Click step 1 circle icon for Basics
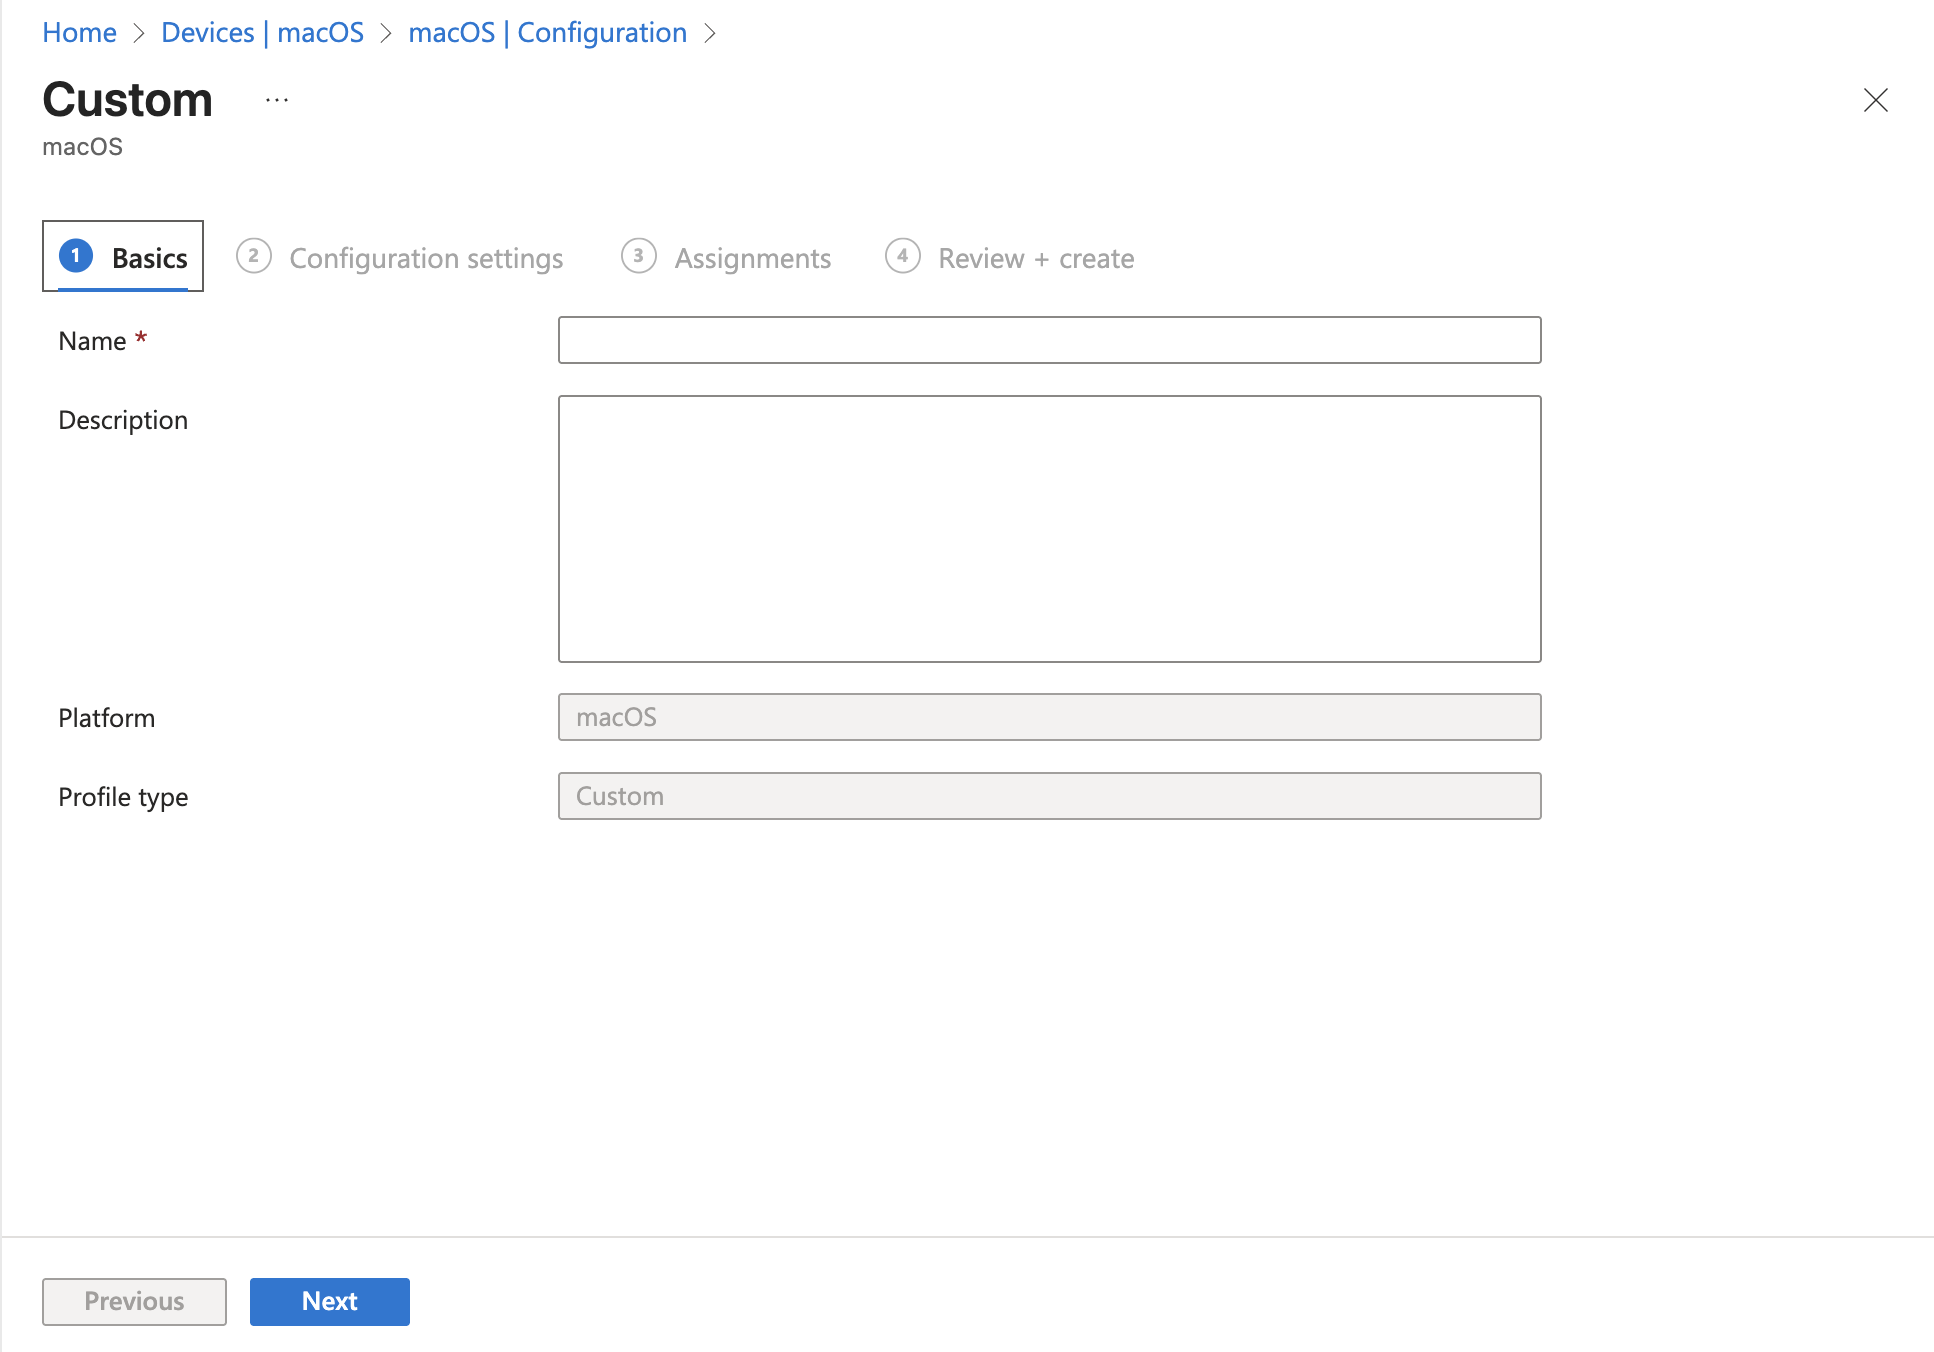Viewport: 1934px width, 1352px height. click(x=76, y=256)
